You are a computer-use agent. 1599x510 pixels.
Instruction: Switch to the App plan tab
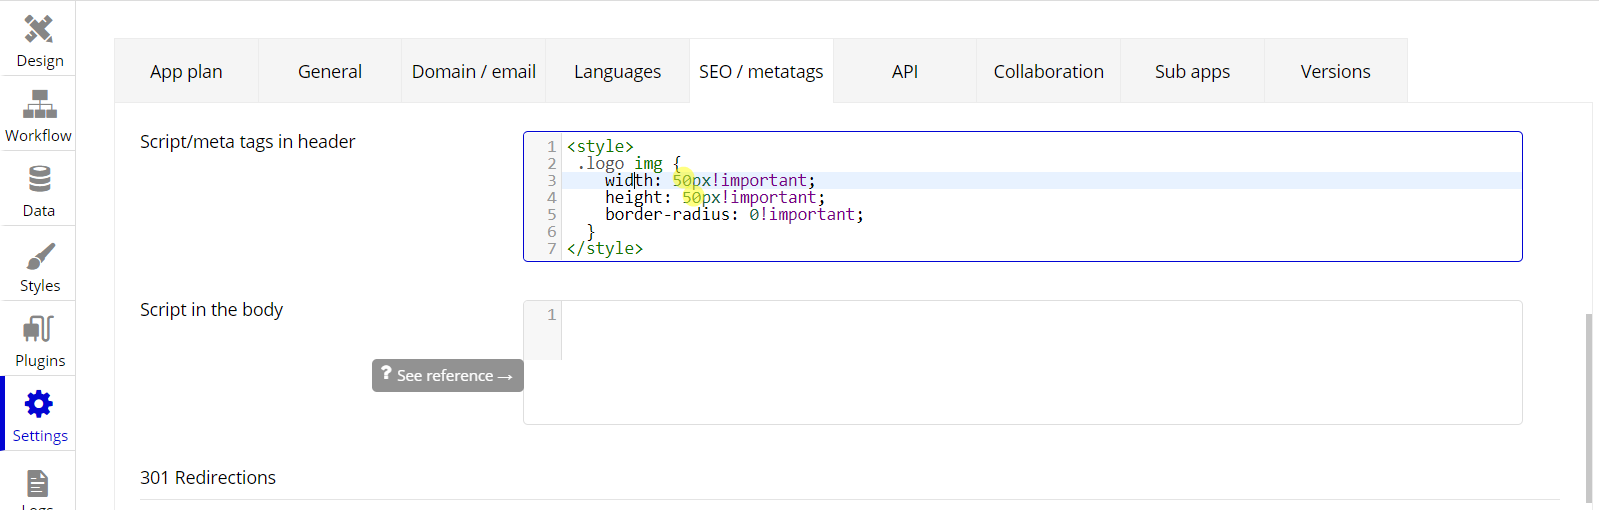(x=186, y=71)
